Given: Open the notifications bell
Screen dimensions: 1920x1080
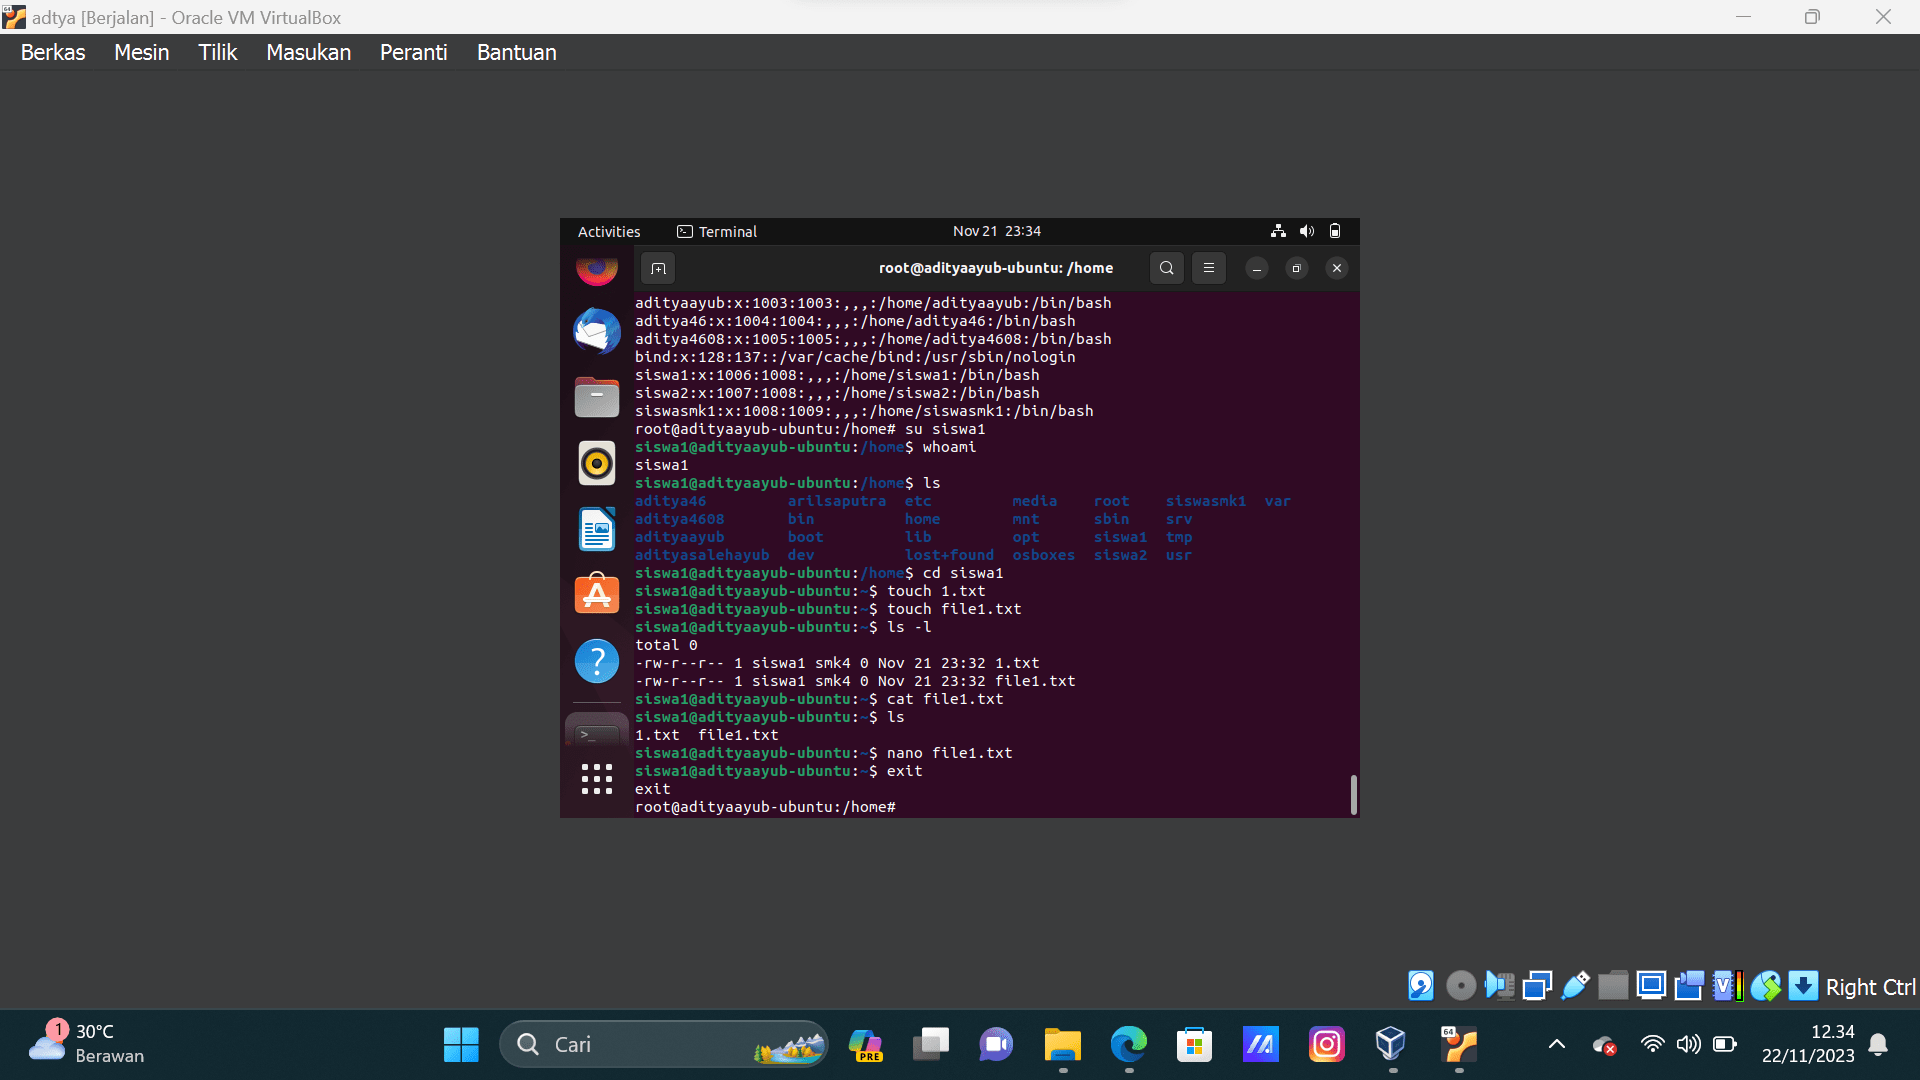Looking at the screenshot, I should [x=1878, y=1045].
